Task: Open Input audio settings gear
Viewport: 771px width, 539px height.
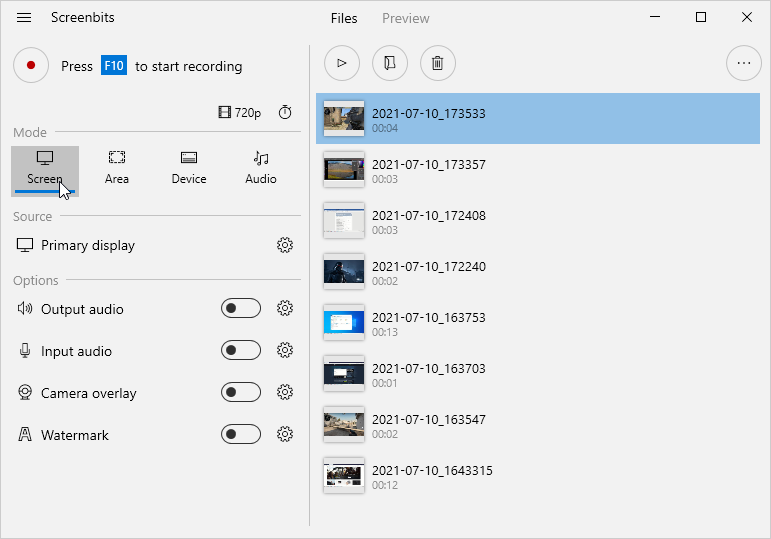Action: pyautogui.click(x=285, y=350)
